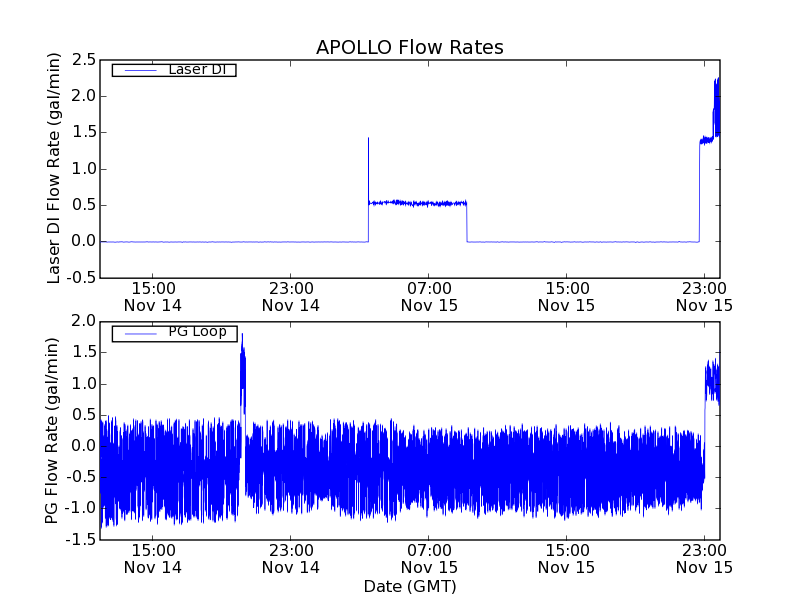Click the 2.5 tick on Laser DI axis
Image resolution: width=800 pixels, height=600 pixels.
pos(84,60)
